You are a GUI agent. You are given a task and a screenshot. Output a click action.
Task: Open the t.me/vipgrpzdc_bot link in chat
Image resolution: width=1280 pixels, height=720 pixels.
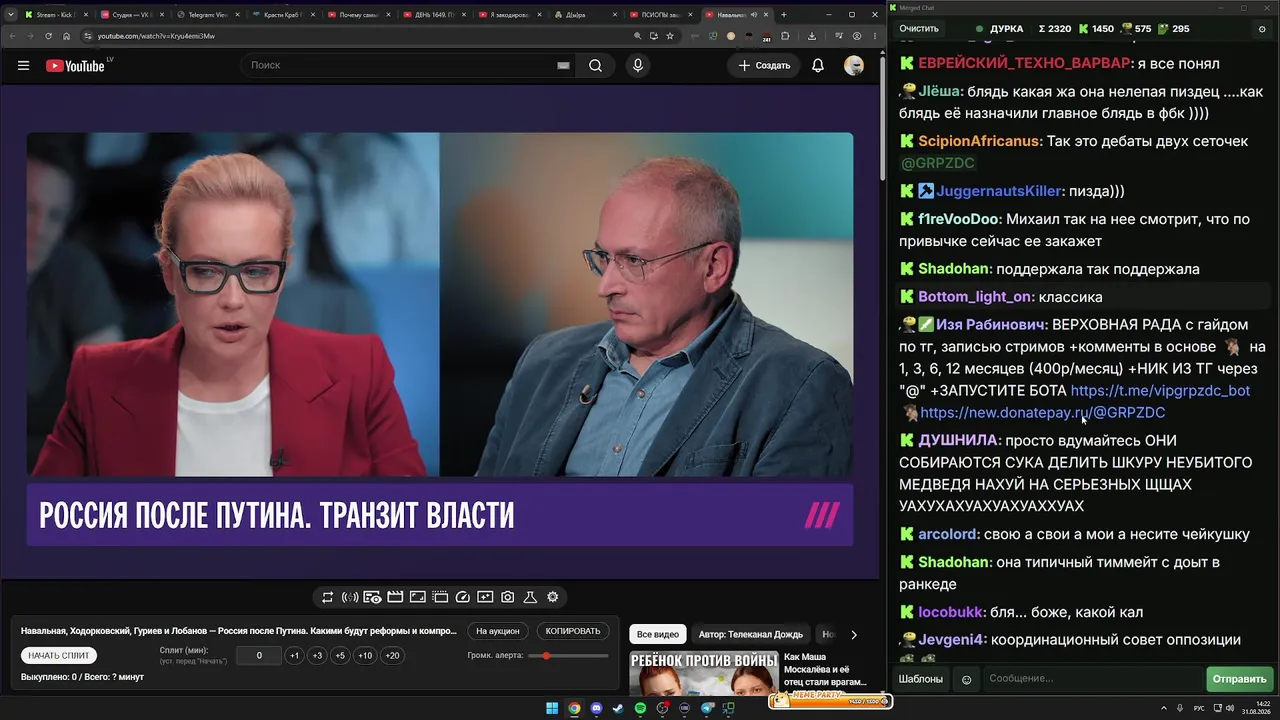click(x=1160, y=390)
